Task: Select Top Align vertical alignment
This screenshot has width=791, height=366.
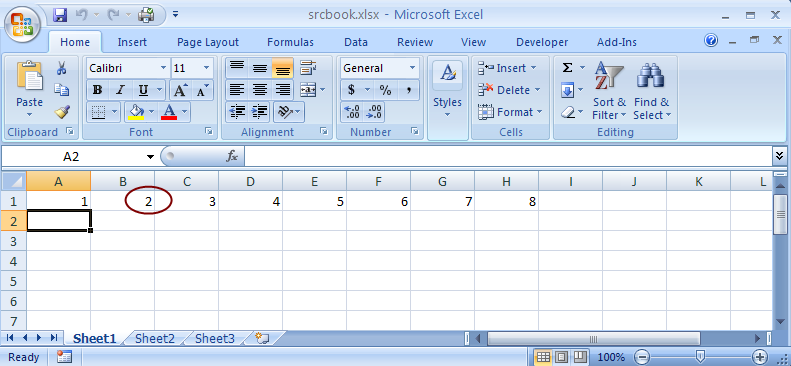Action: pos(237,68)
